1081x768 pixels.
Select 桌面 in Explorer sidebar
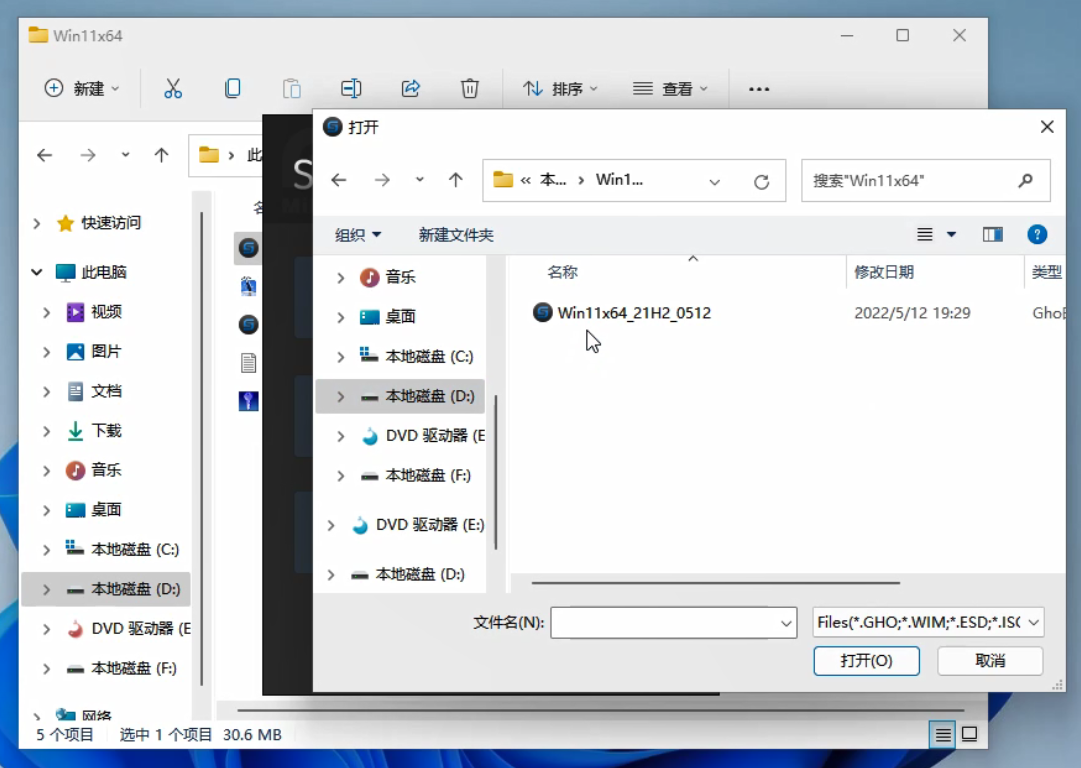tap(106, 509)
